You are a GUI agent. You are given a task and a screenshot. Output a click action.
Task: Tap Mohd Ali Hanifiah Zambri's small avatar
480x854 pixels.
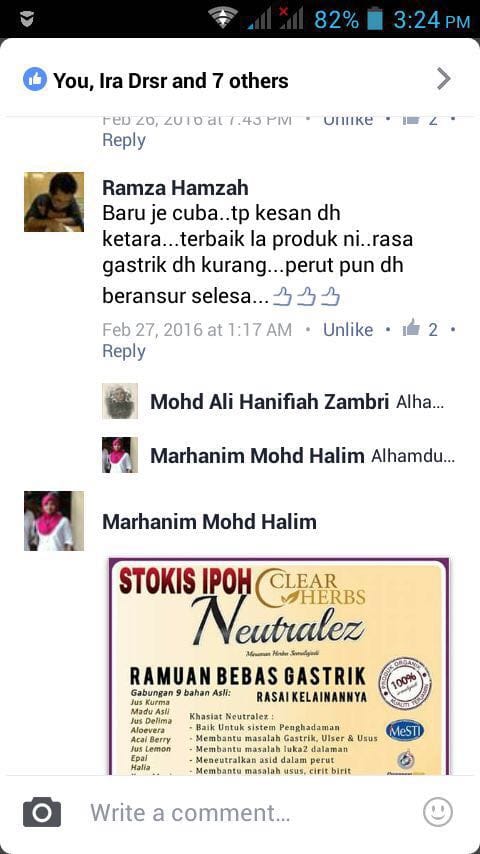[x=120, y=401]
